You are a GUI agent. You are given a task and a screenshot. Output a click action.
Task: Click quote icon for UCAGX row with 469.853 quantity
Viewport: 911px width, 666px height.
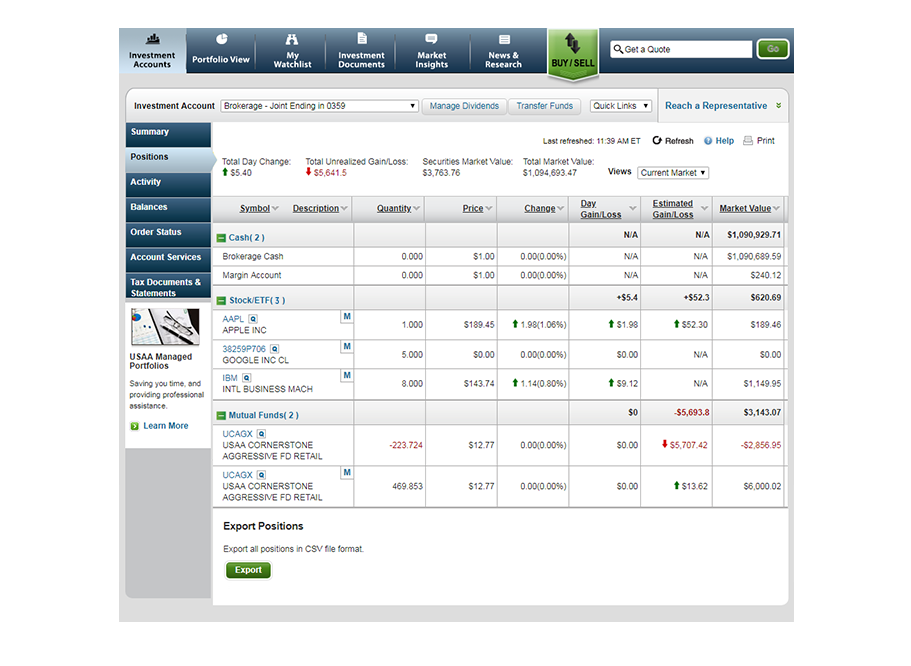pyautogui.click(x=262, y=475)
